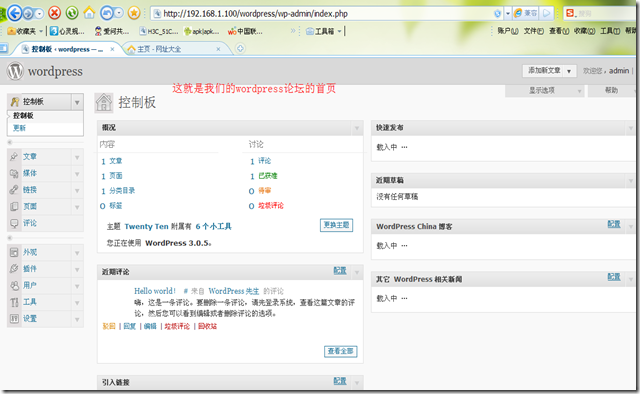Open the 账户(U) menu
Image resolution: width=640 pixels, height=394 pixels.
pyautogui.click(x=508, y=31)
